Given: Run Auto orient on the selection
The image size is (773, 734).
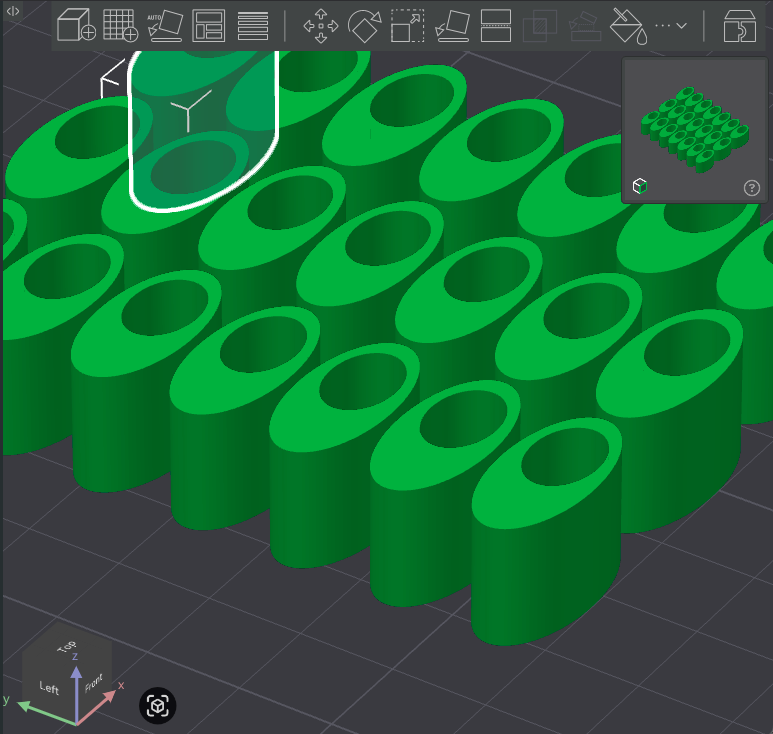Looking at the screenshot, I should coord(165,25).
